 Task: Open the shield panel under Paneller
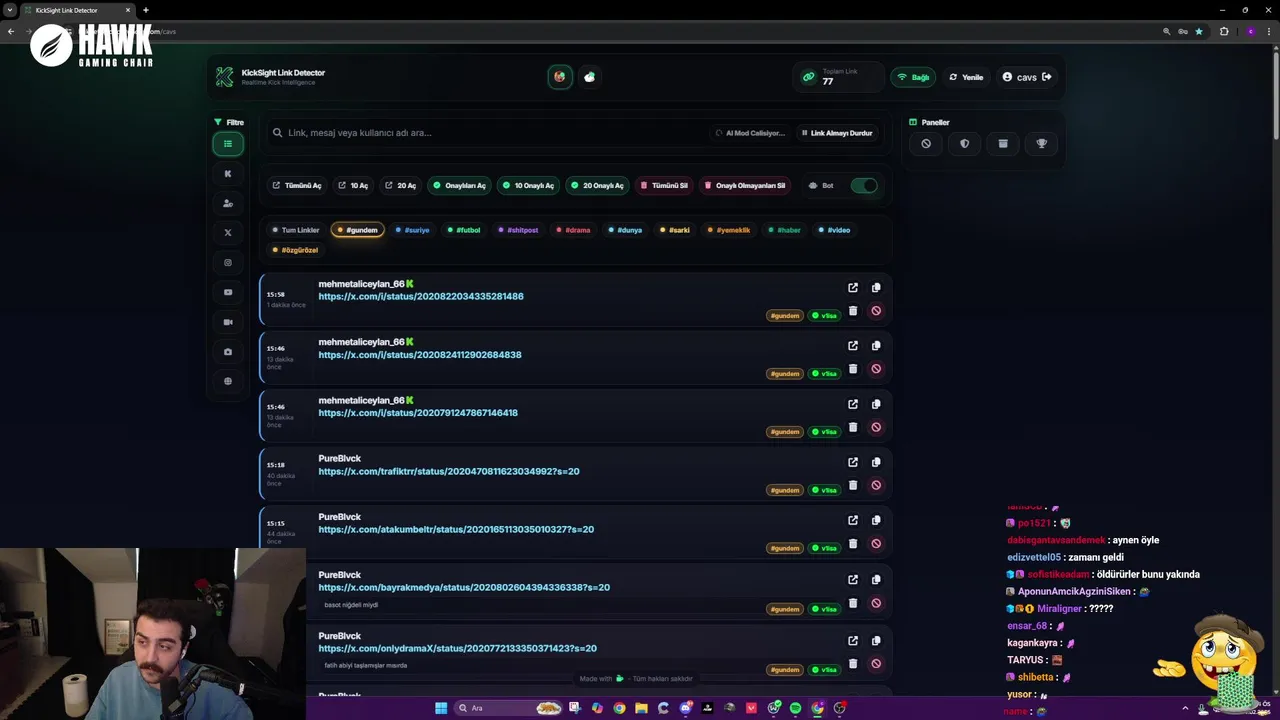pos(964,144)
